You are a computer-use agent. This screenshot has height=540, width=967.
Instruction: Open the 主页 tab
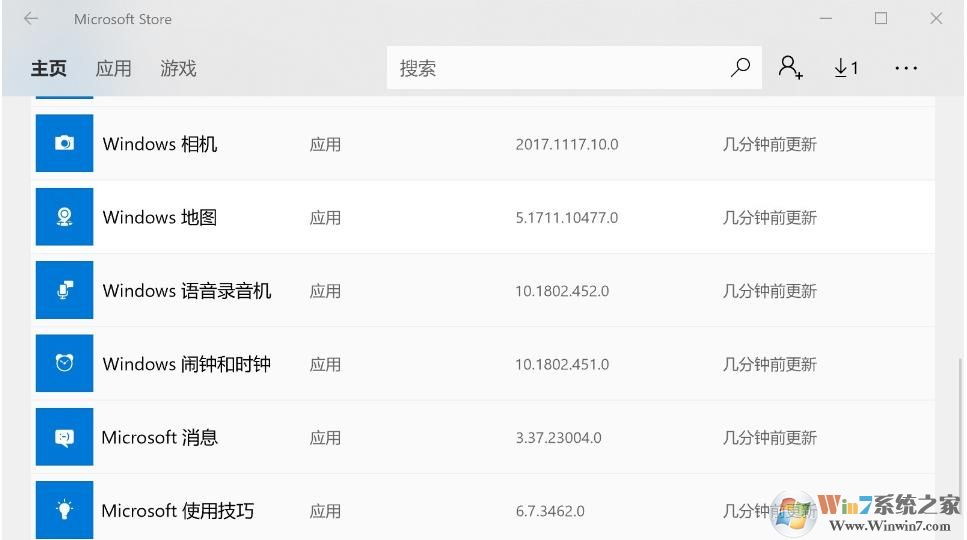coord(49,68)
